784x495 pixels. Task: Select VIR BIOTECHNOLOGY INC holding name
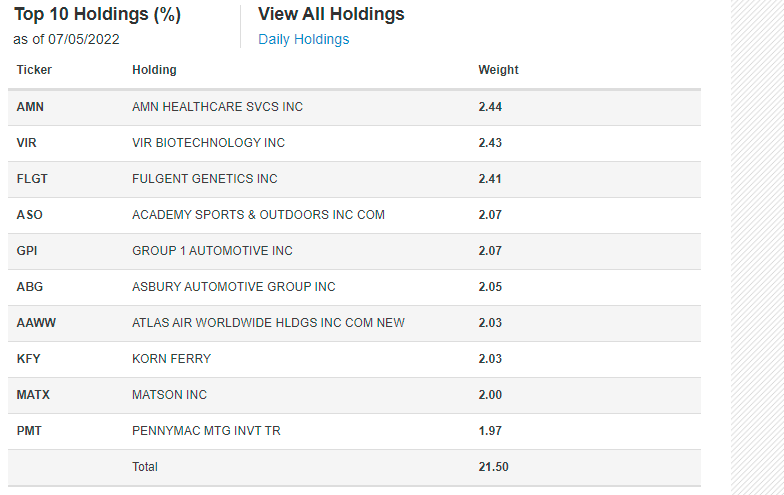click(x=208, y=143)
